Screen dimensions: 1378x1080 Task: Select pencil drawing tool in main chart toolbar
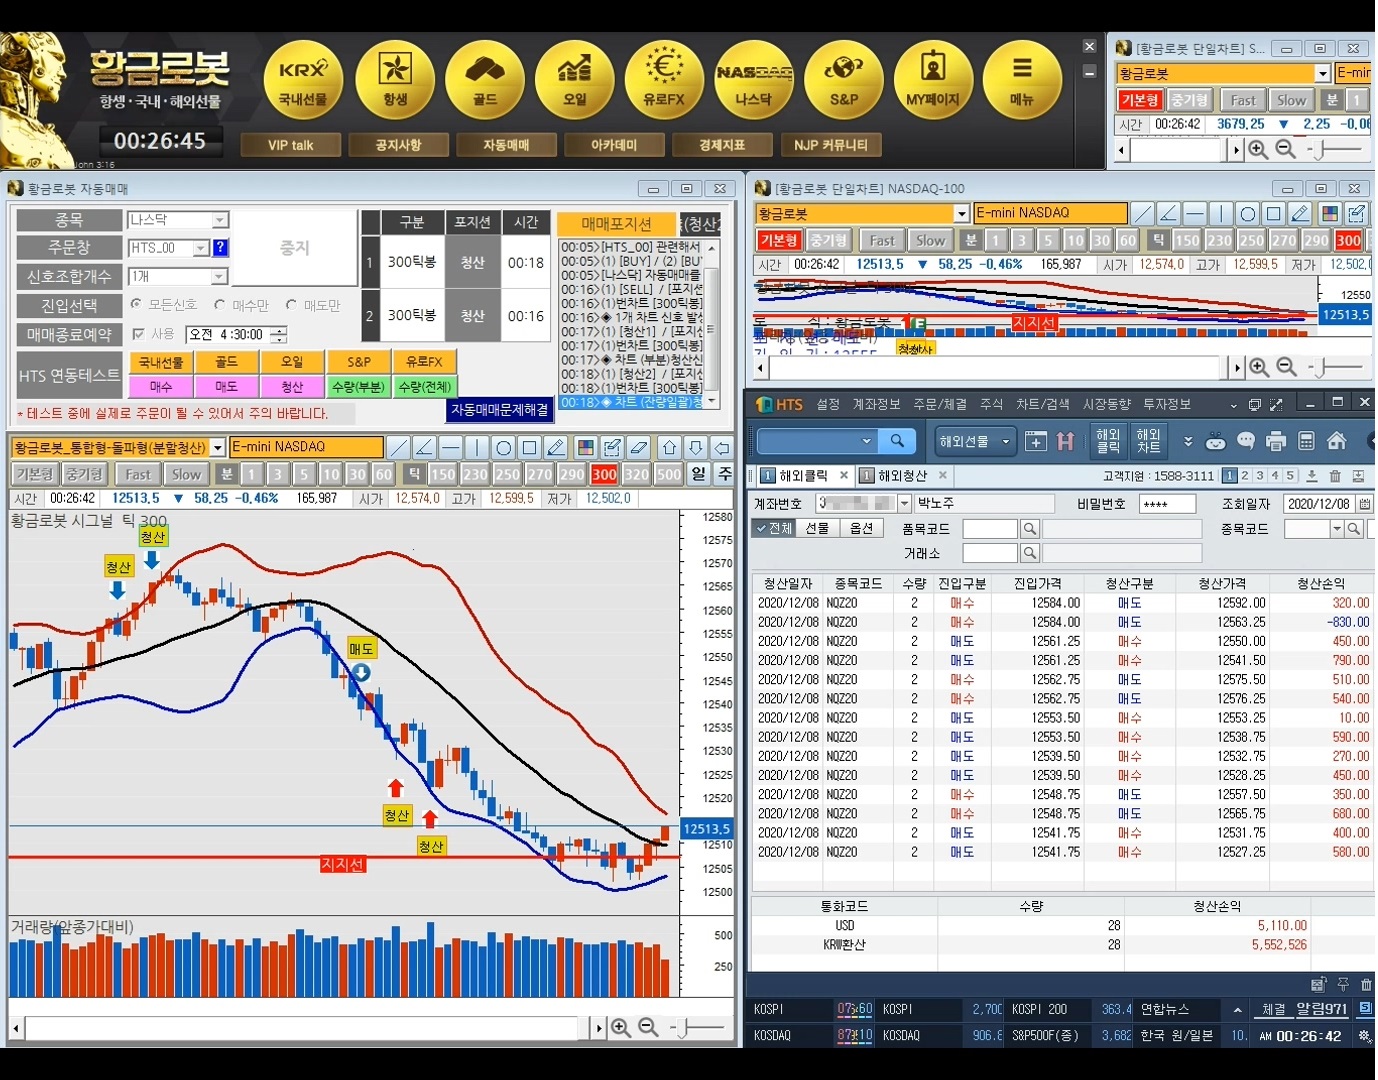[556, 447]
